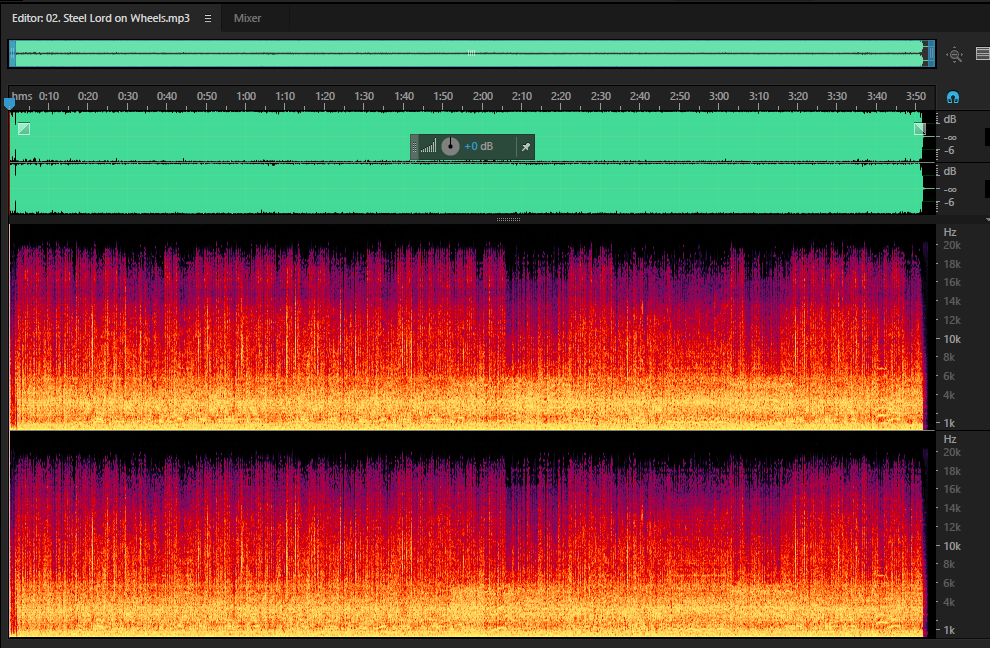Click the 3:30 mark on the time ruler
Screen dimensions: 990x648
(x=837, y=96)
